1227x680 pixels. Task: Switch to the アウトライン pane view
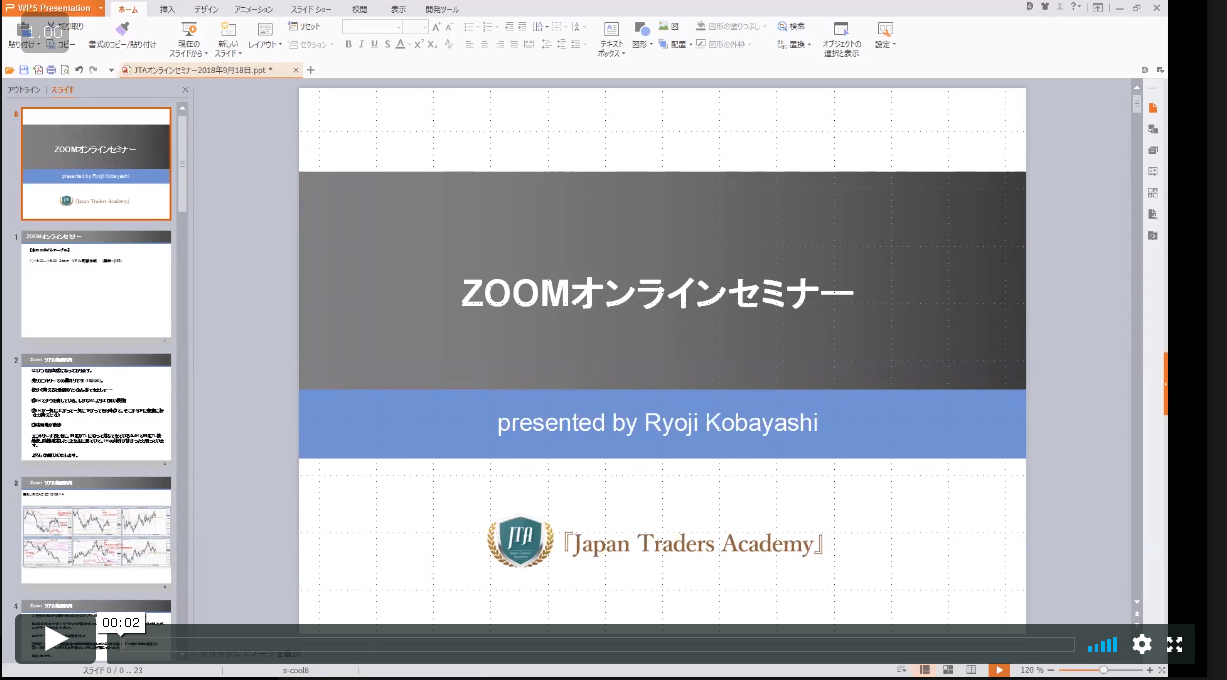point(24,90)
